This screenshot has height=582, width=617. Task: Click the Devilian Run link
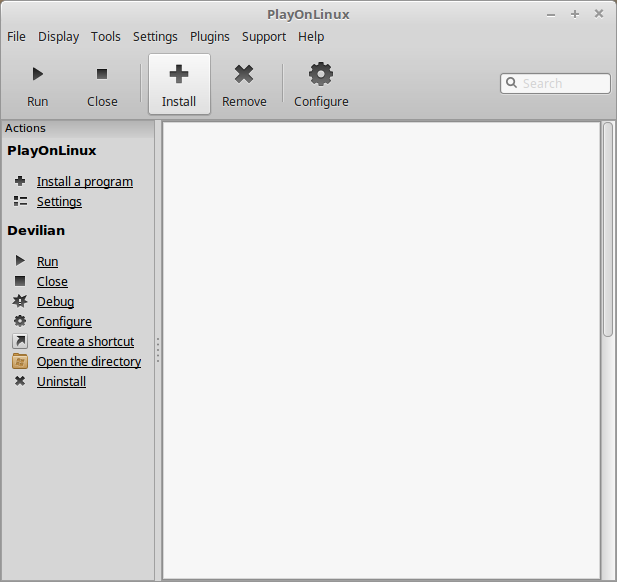(x=48, y=262)
